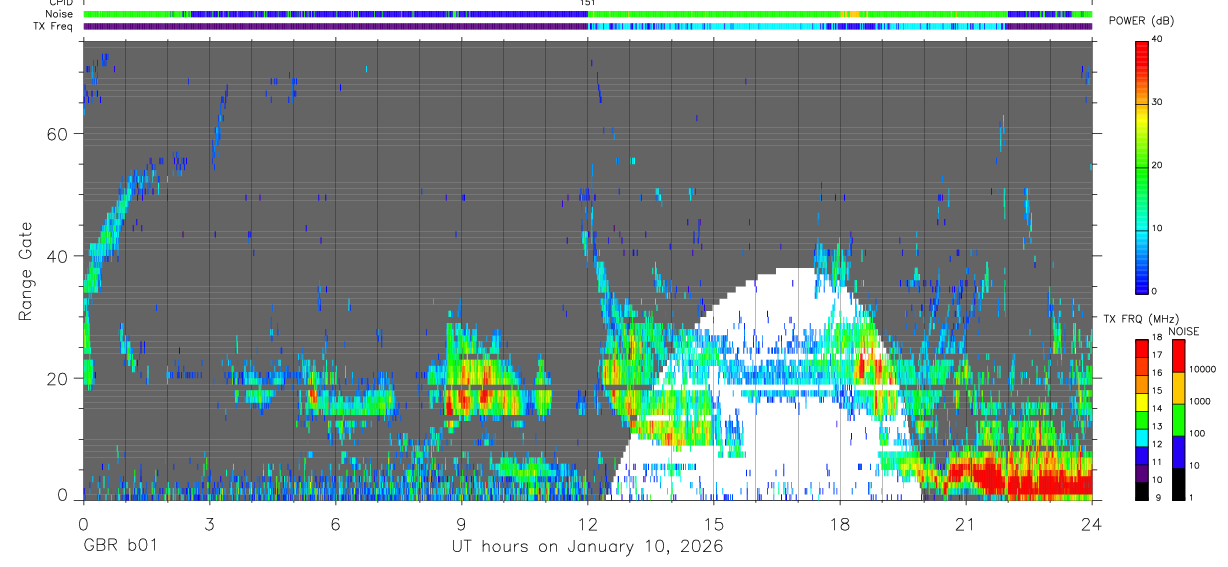The image size is (1228, 567).
Task: Click the 3 tick on the UT hours axis
Action: [x=209, y=523]
